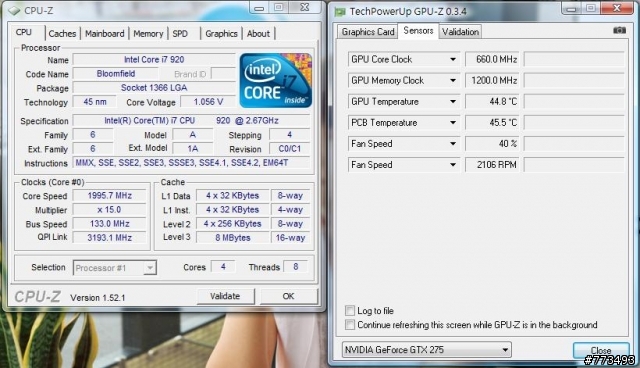Minimize the CPU-Z window
The width and height of the screenshot is (640, 368).
tap(259, 8)
